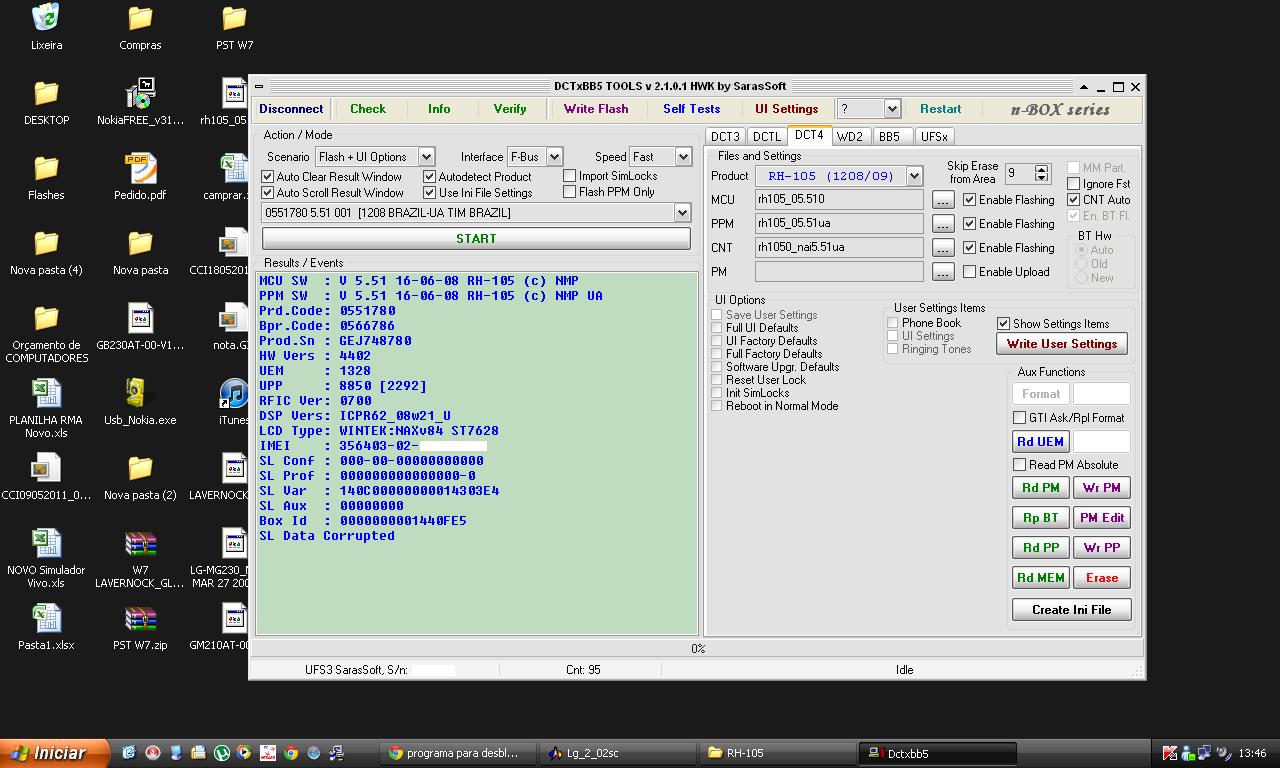Toggle Auto Clear Result Window checkbox
This screenshot has height=768, width=1280.
(x=268, y=176)
